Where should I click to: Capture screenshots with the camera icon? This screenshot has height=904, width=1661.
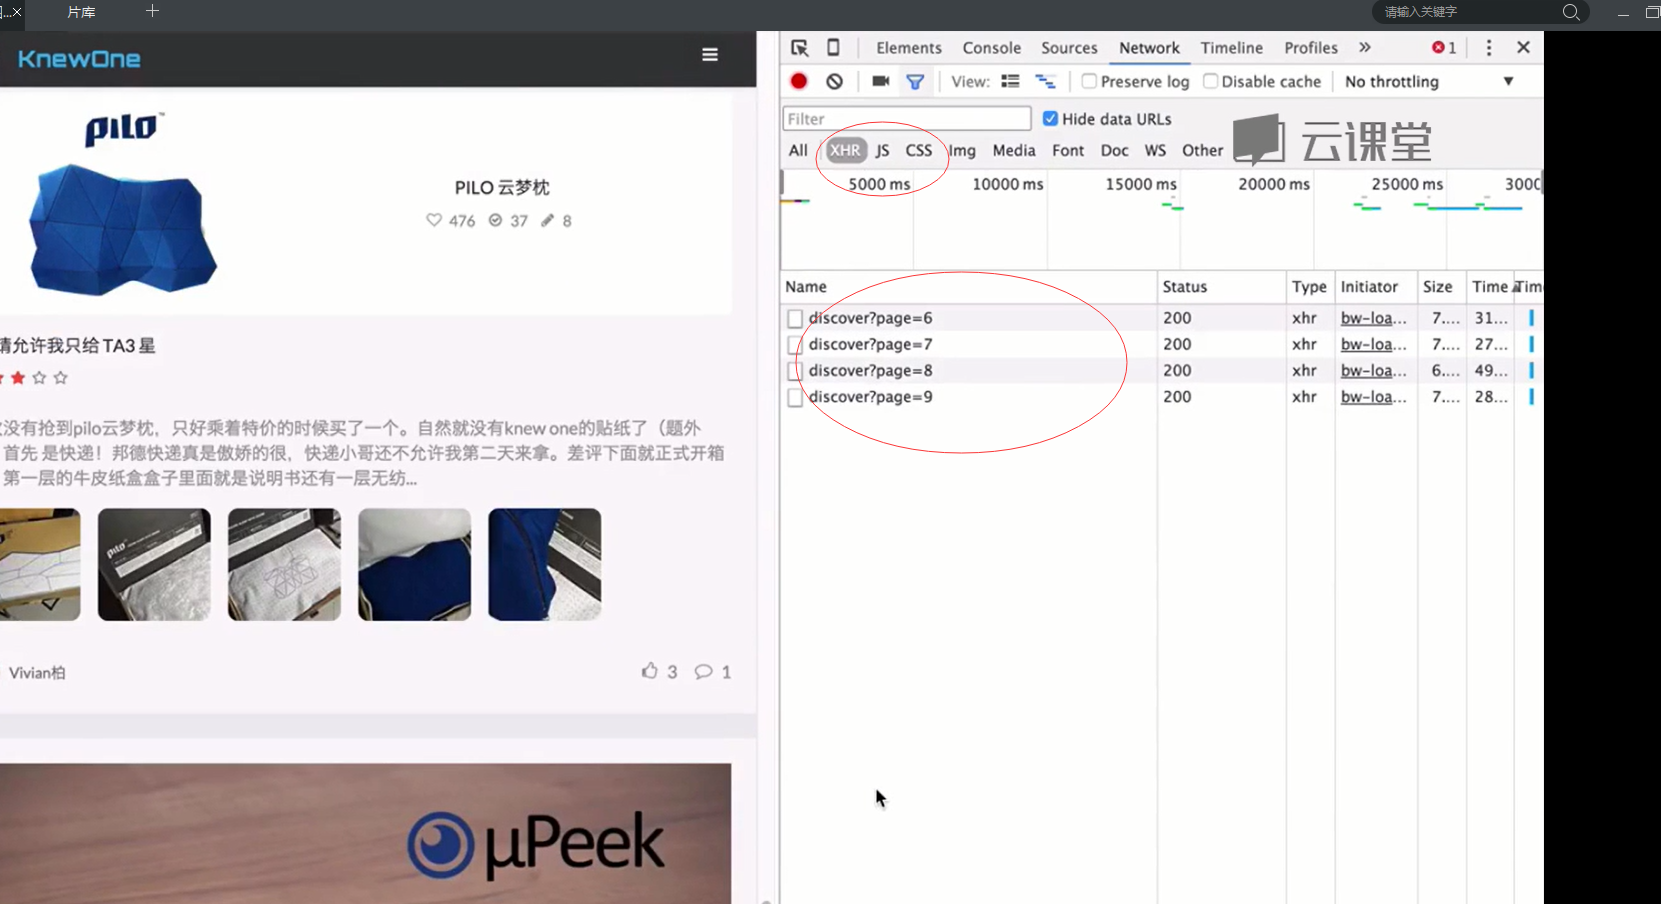[x=880, y=81]
